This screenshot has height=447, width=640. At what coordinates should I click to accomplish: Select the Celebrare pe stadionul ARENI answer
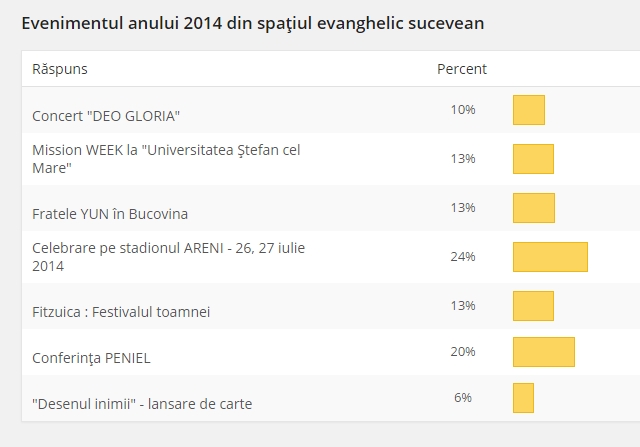[x=168, y=256]
